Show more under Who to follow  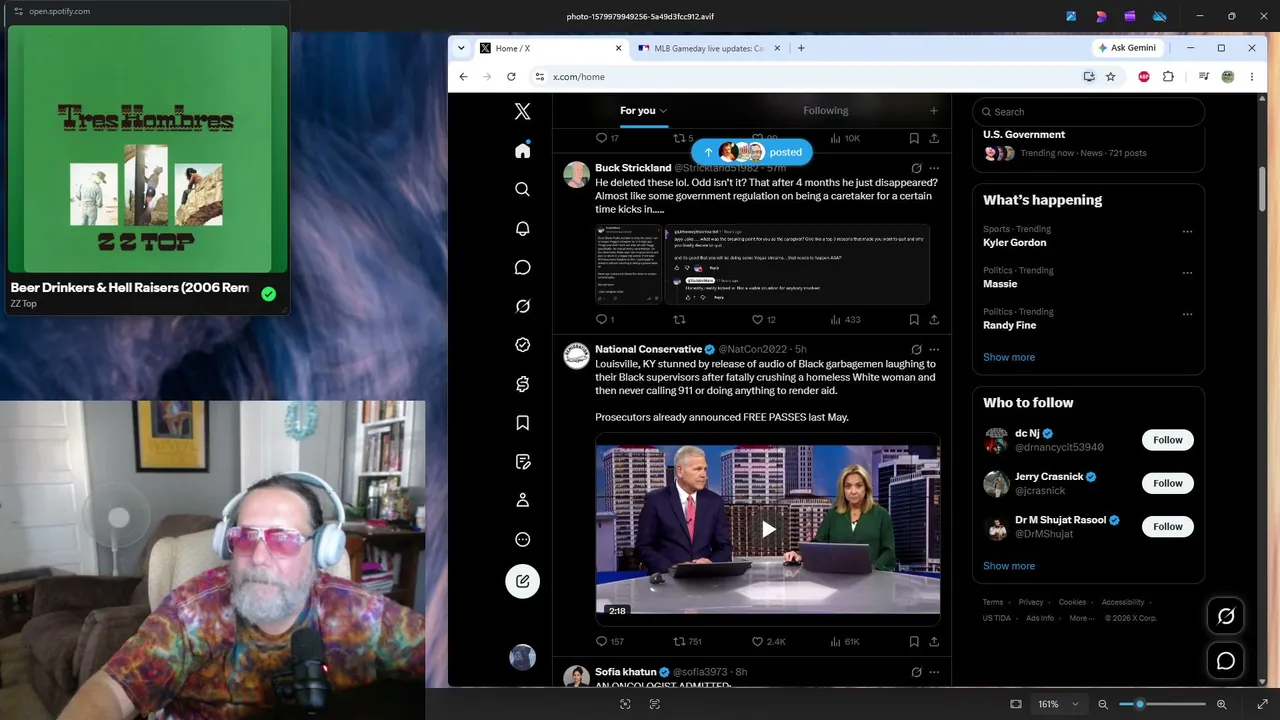[1009, 566]
